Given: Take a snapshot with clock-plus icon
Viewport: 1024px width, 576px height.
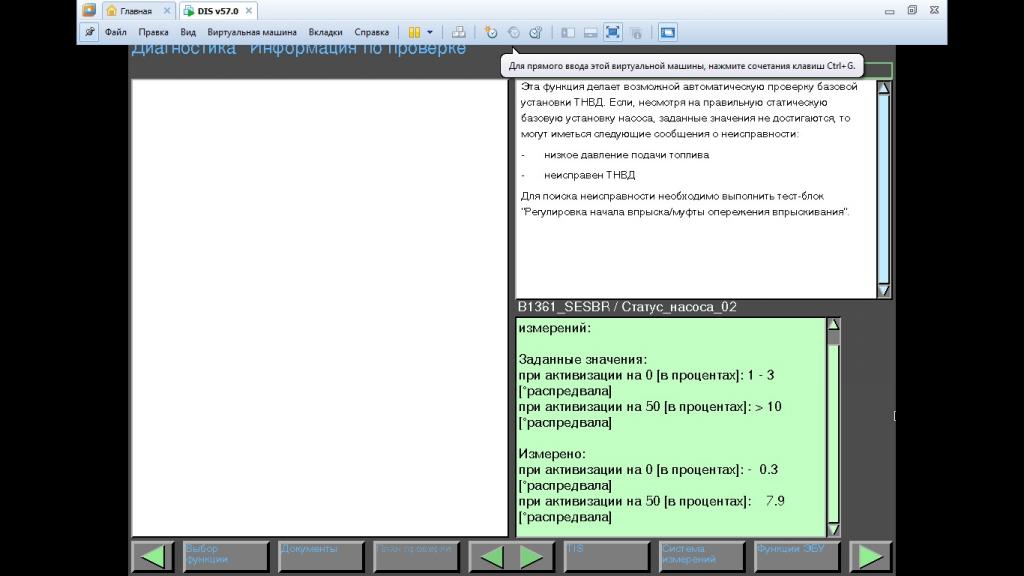Looking at the screenshot, I should pos(491,32).
